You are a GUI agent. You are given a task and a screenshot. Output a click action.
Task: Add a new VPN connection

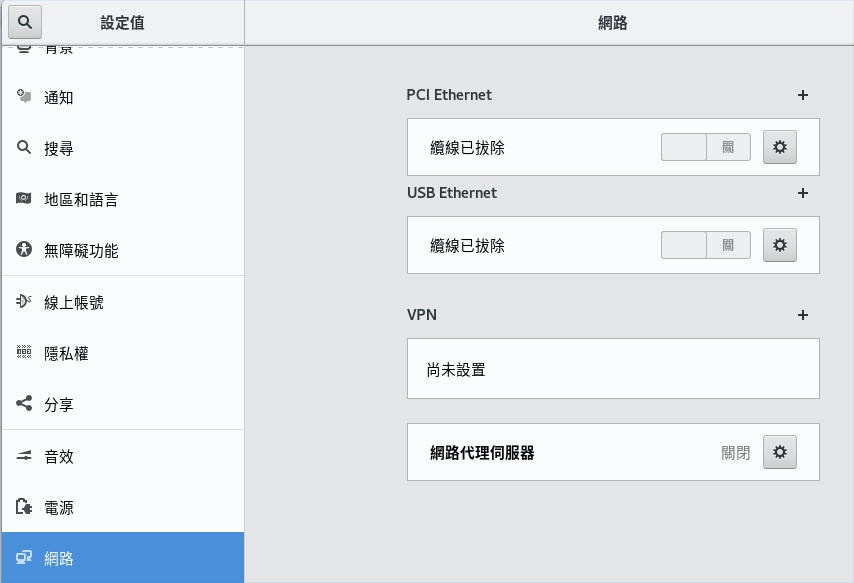pos(802,315)
